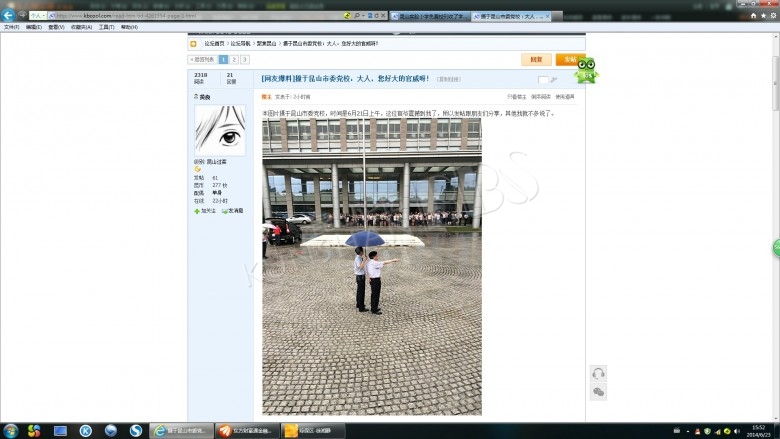Go to page 1 of thread

pos(223,60)
